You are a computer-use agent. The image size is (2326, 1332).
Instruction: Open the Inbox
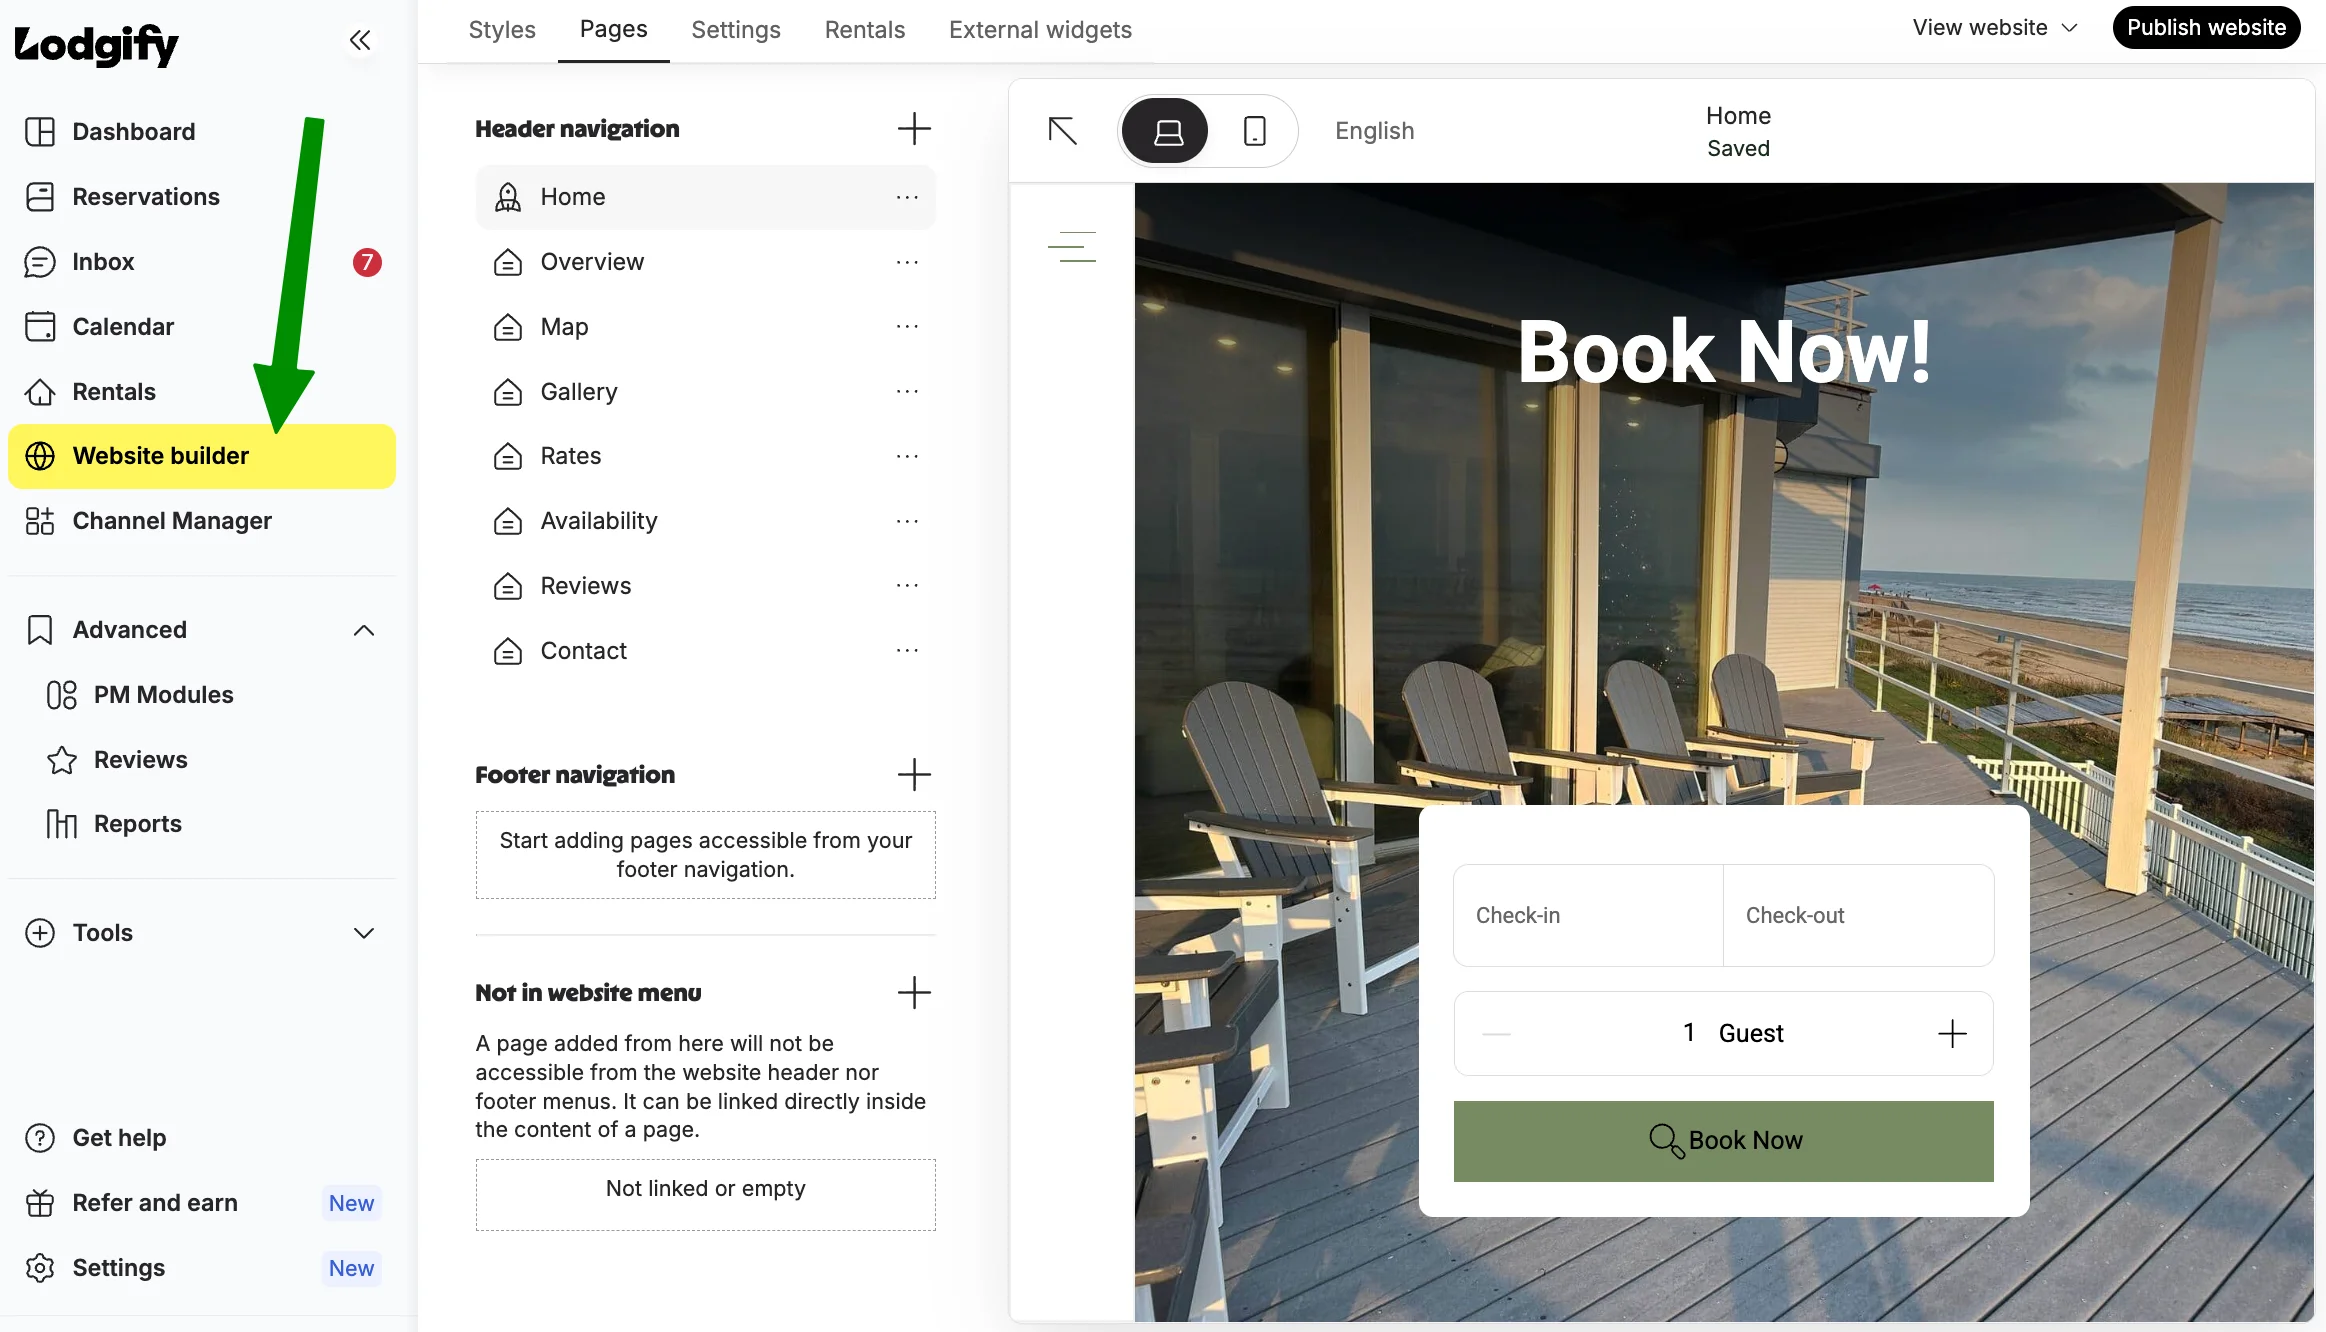tap(203, 262)
